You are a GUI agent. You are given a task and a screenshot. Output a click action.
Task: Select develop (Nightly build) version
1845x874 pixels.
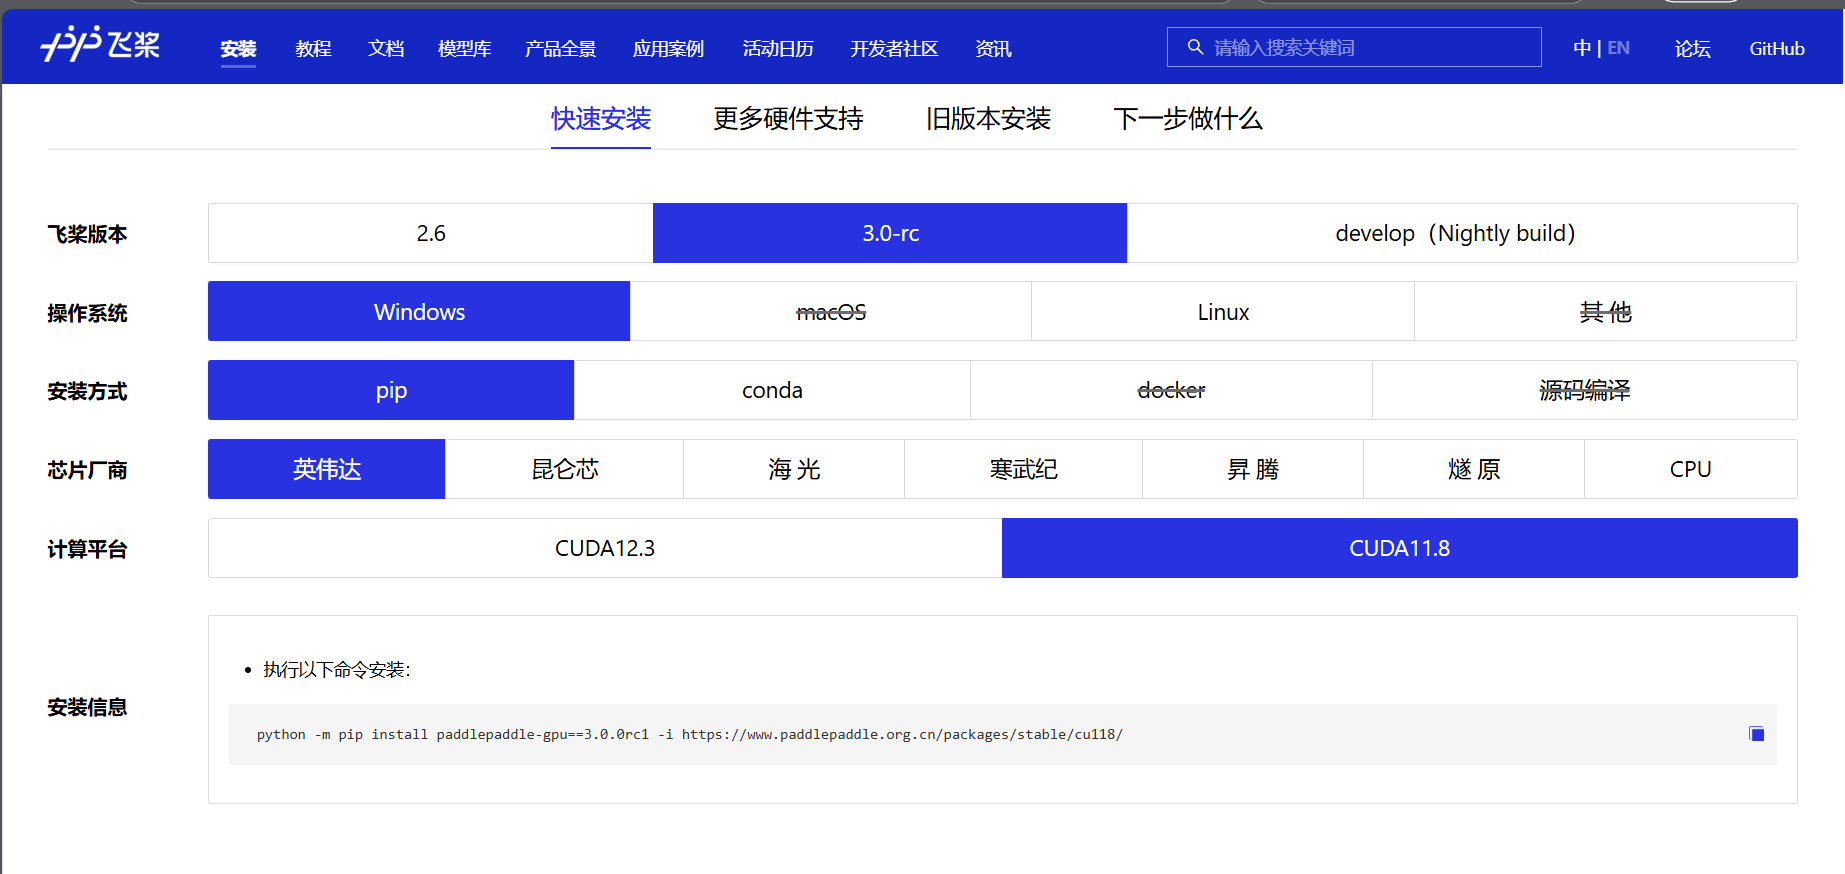coord(1462,233)
